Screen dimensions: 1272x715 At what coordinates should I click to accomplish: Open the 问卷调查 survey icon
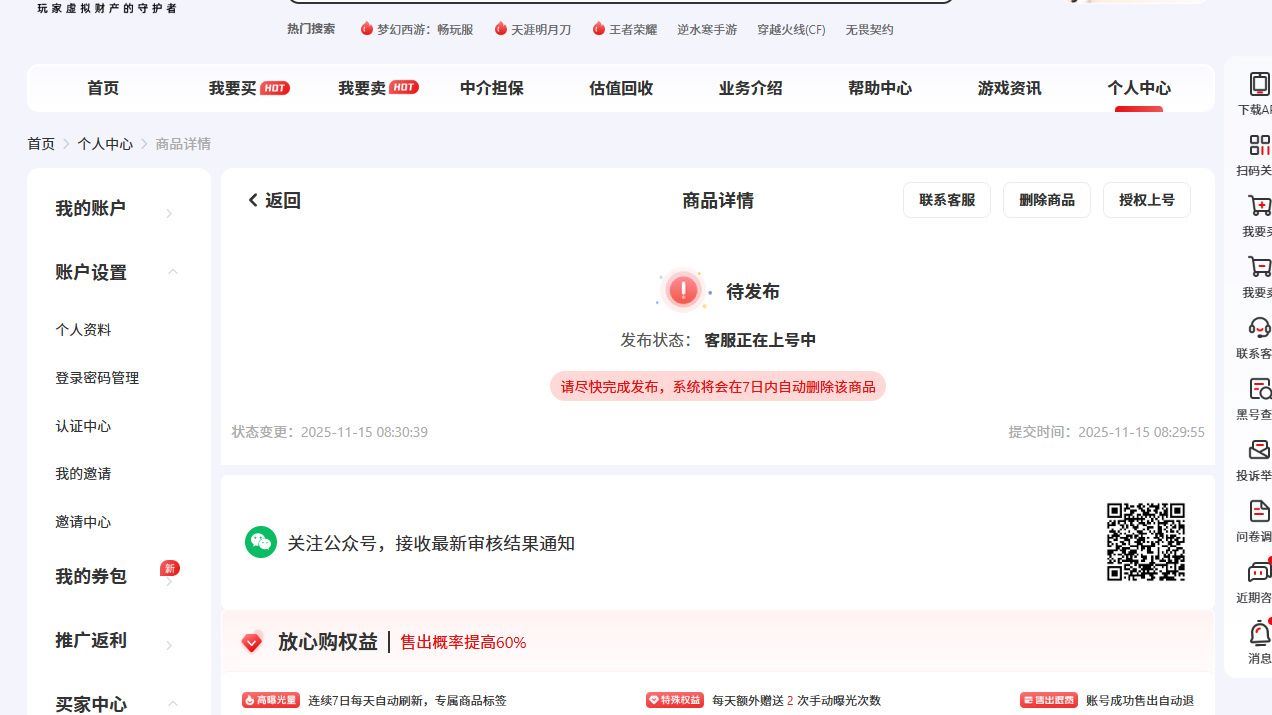(x=1259, y=512)
